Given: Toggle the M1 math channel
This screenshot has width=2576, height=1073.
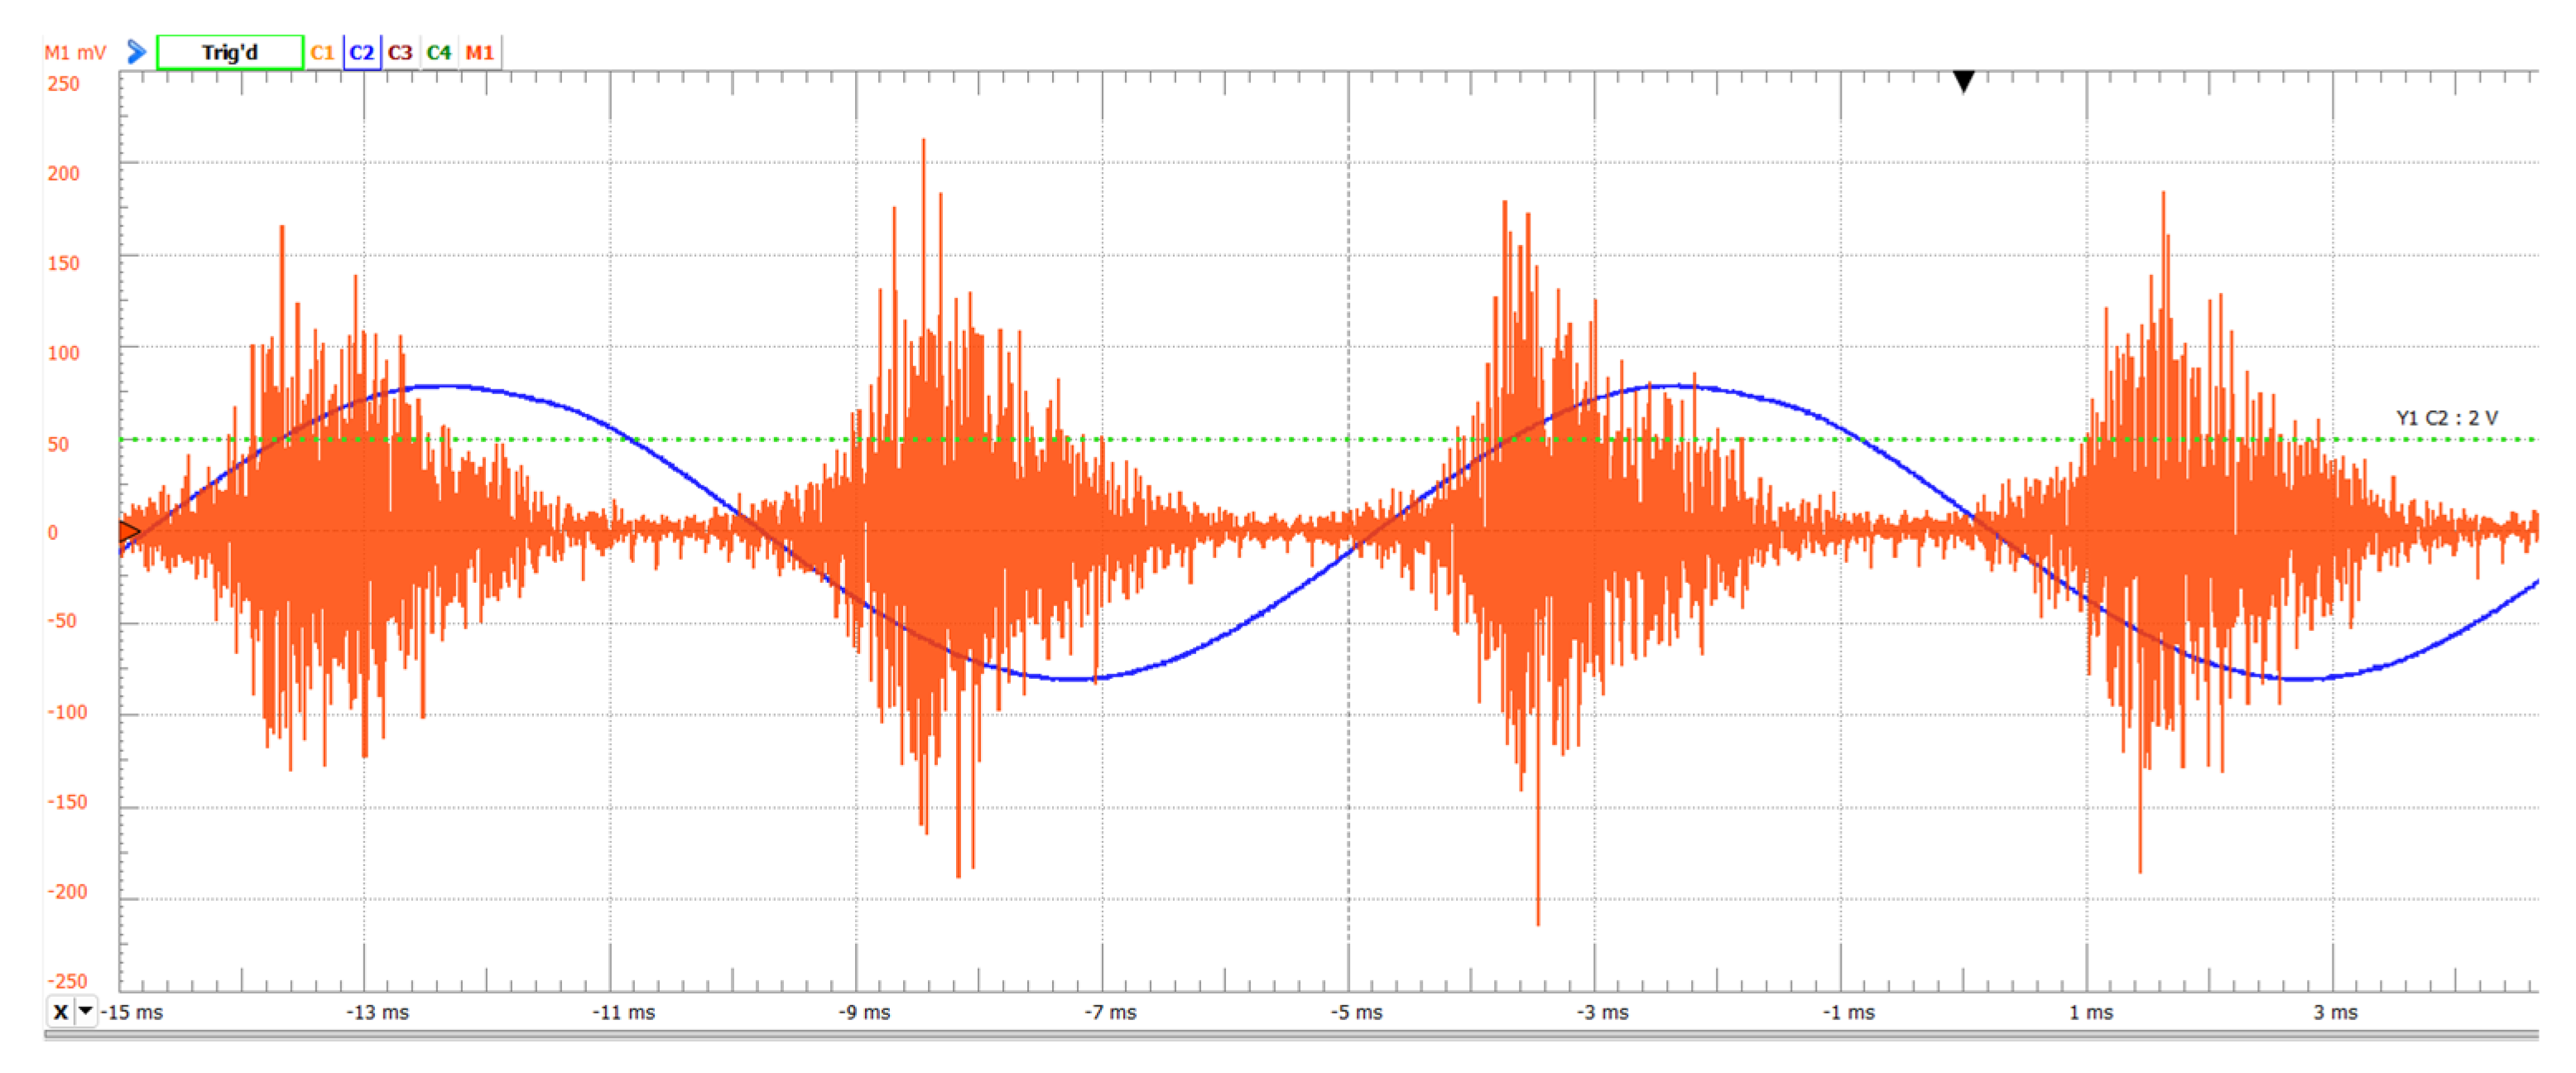Looking at the screenshot, I should (x=480, y=52).
